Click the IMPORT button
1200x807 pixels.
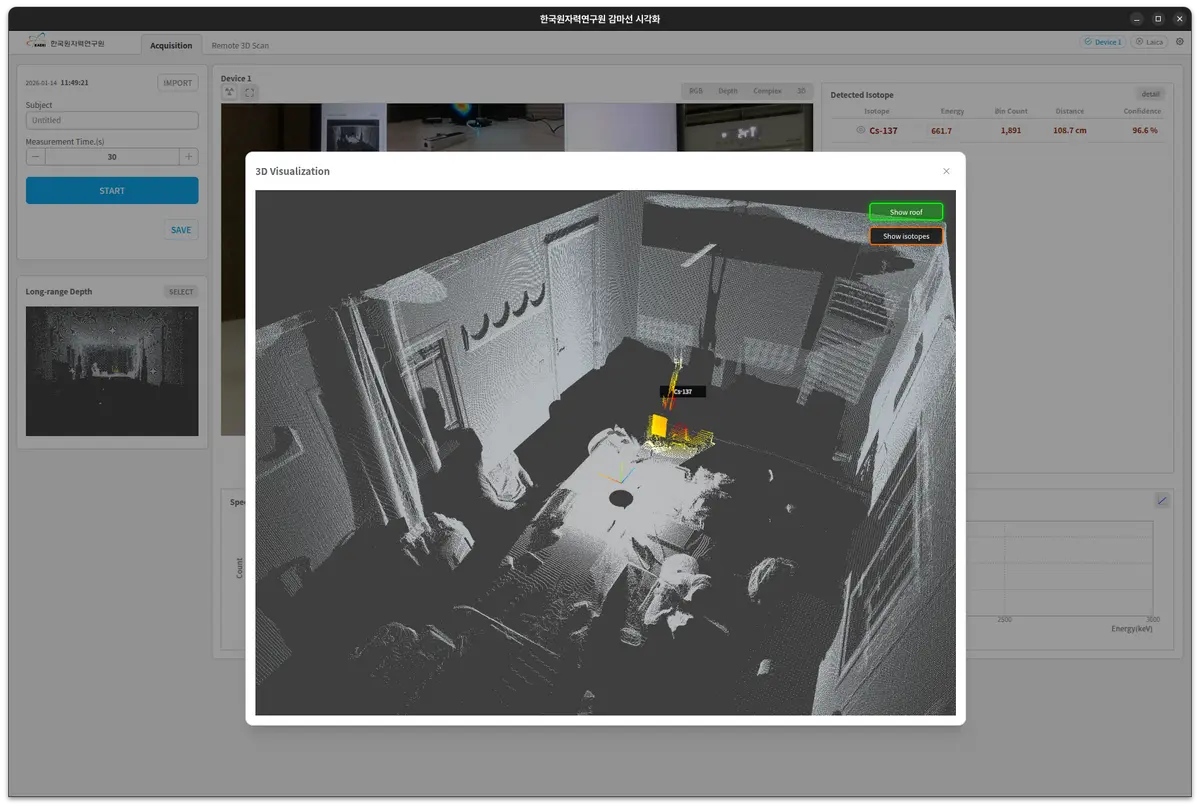click(178, 83)
